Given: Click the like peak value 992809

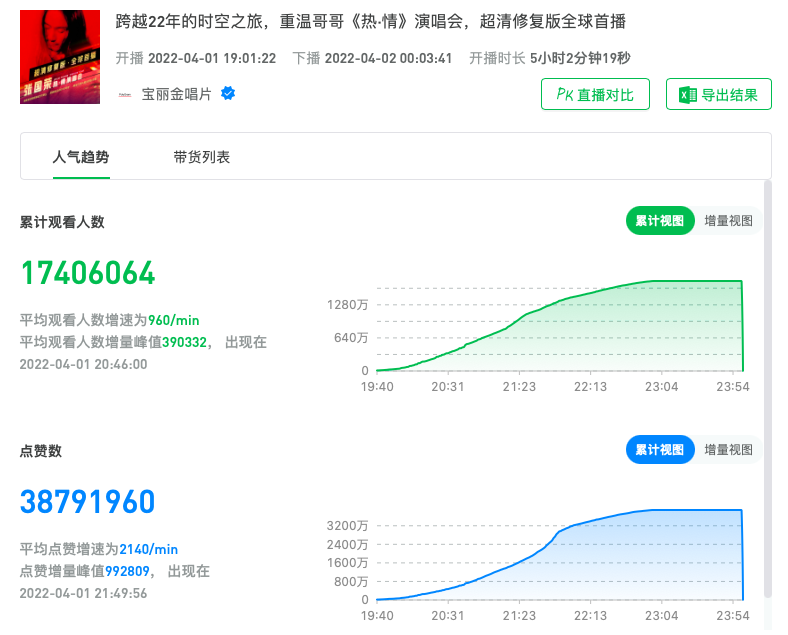Looking at the screenshot, I should [x=127, y=571].
